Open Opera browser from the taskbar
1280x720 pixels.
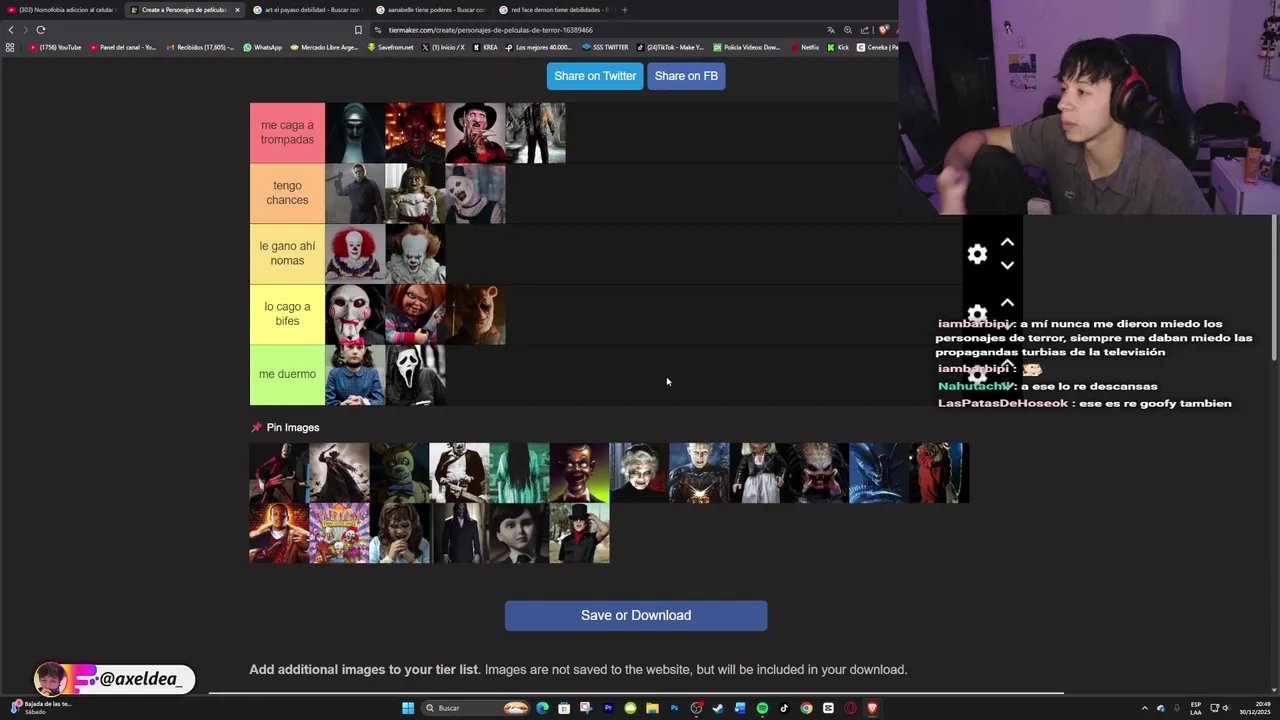tap(850, 708)
